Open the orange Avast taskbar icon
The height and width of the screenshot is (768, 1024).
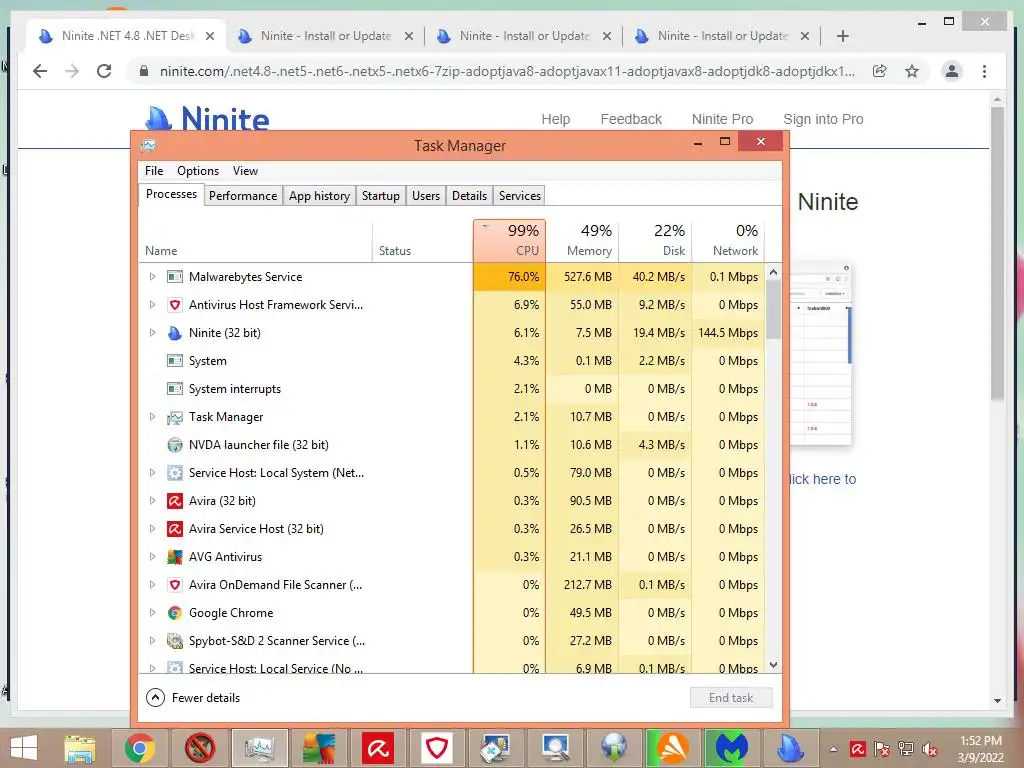tap(672, 748)
